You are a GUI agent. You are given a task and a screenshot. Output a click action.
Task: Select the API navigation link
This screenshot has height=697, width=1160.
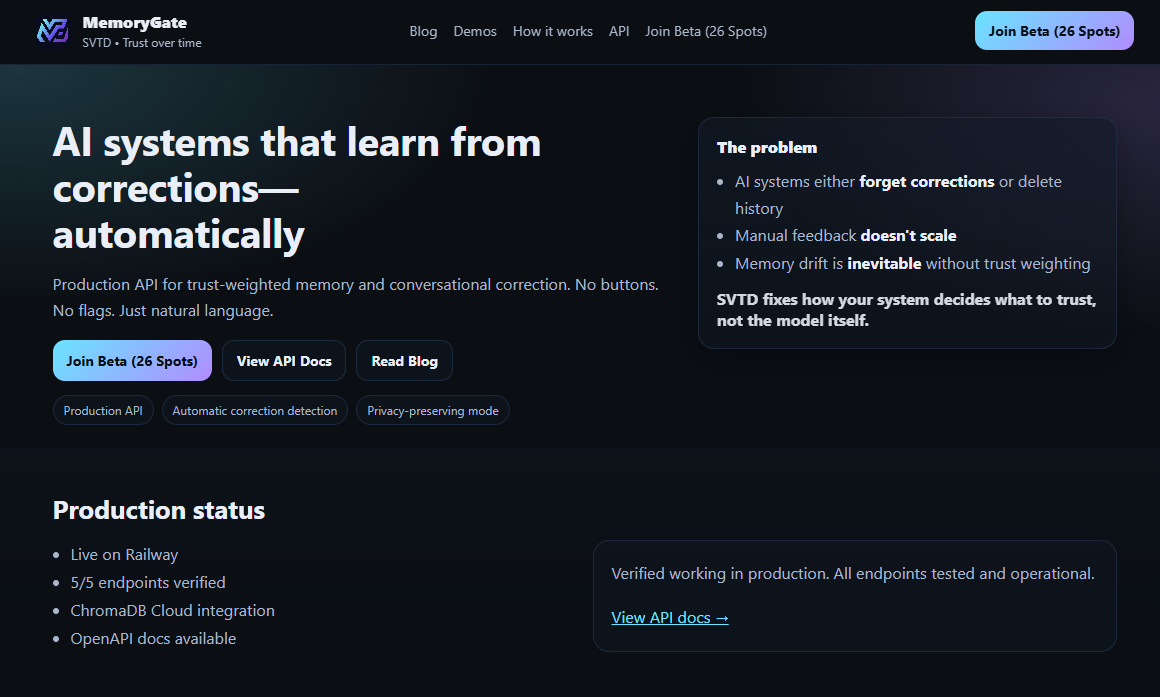(619, 31)
